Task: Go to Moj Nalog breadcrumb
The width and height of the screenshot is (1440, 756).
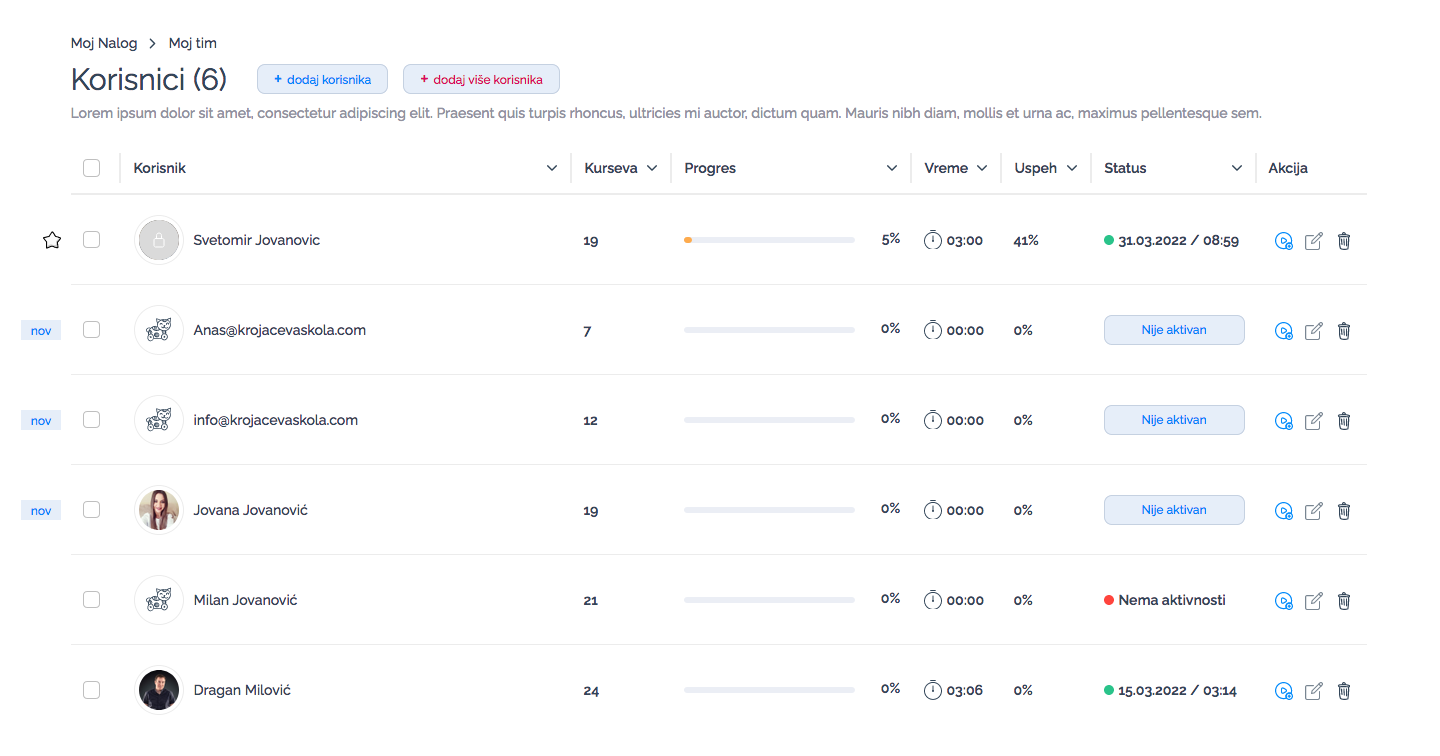Action: [x=104, y=43]
